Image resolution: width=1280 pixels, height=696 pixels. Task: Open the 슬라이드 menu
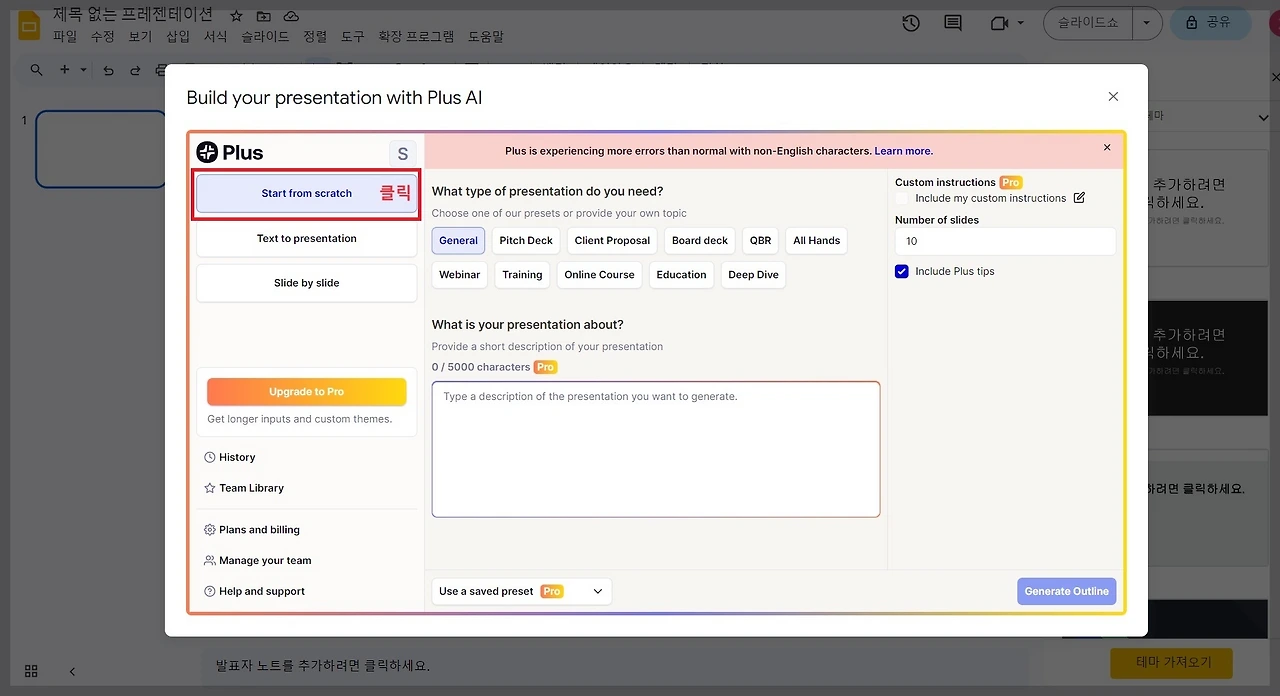(265, 36)
